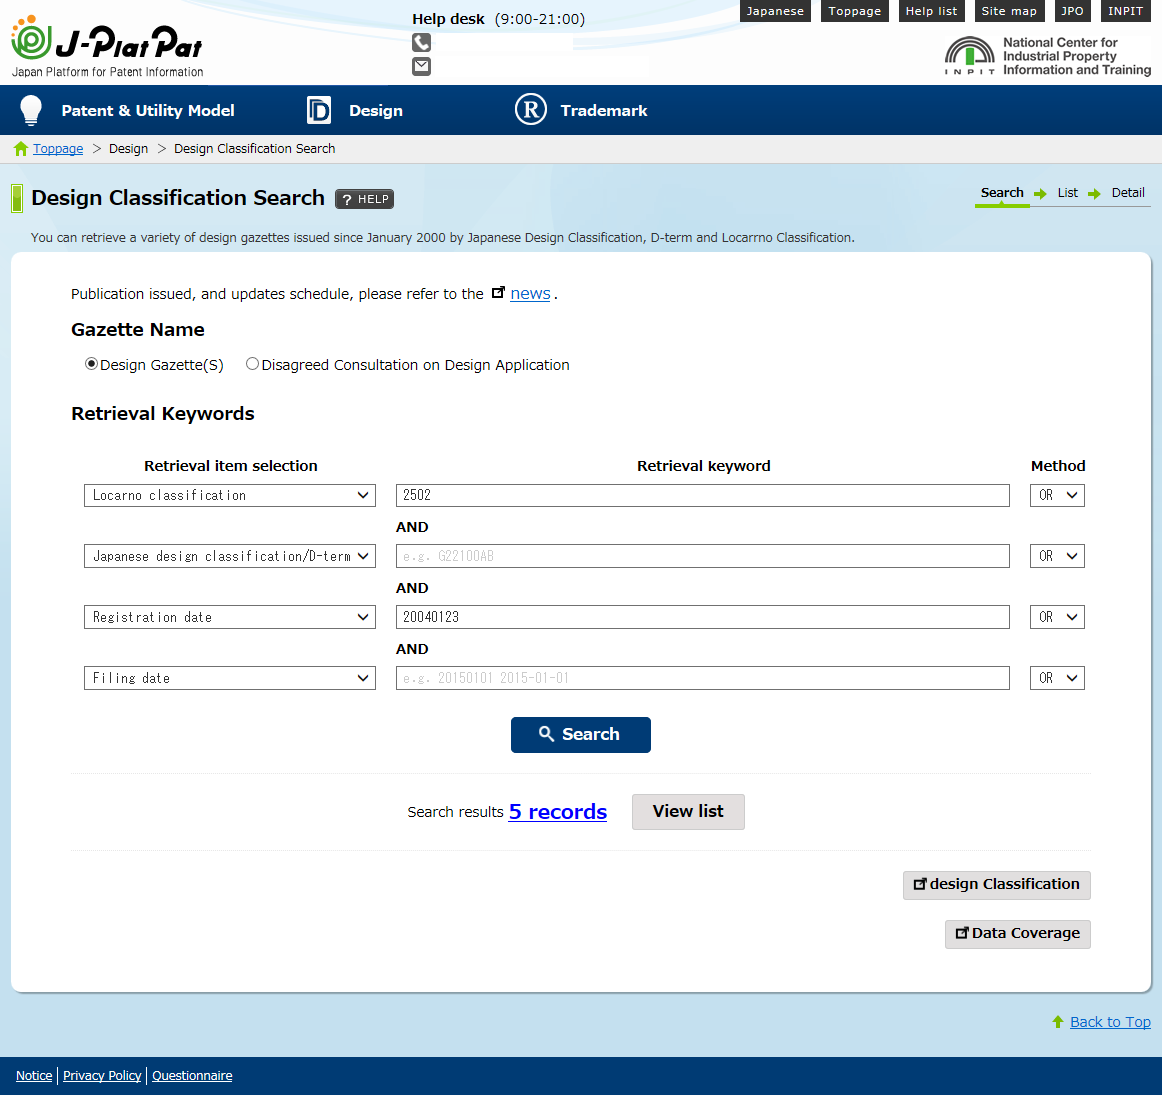Click the INPIT National Center logo
The image size is (1162, 1096).
pyautogui.click(x=1047, y=56)
